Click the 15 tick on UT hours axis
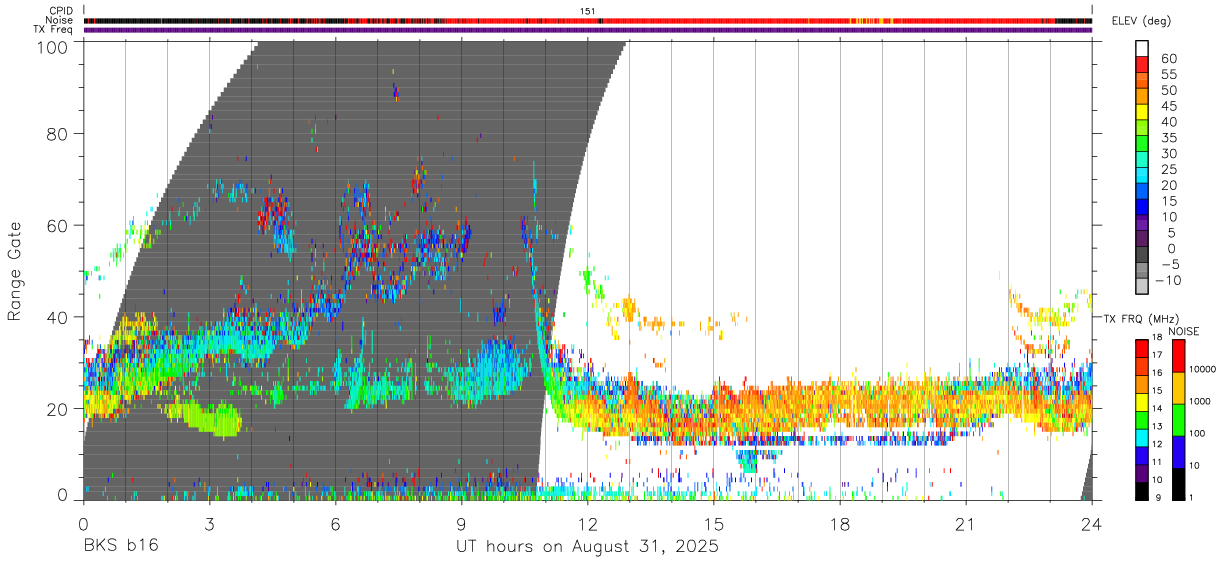 tap(713, 524)
